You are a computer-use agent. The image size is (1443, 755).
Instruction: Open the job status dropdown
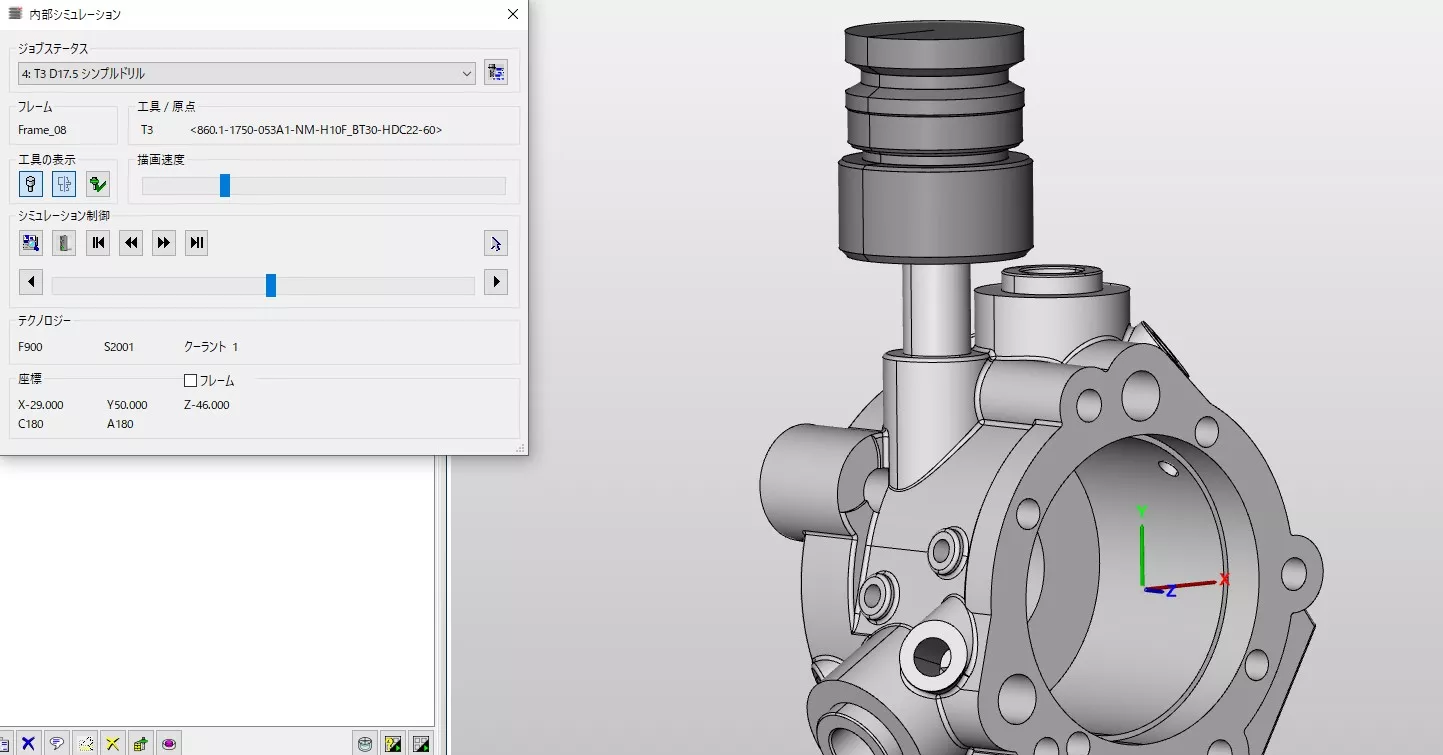tap(466, 73)
